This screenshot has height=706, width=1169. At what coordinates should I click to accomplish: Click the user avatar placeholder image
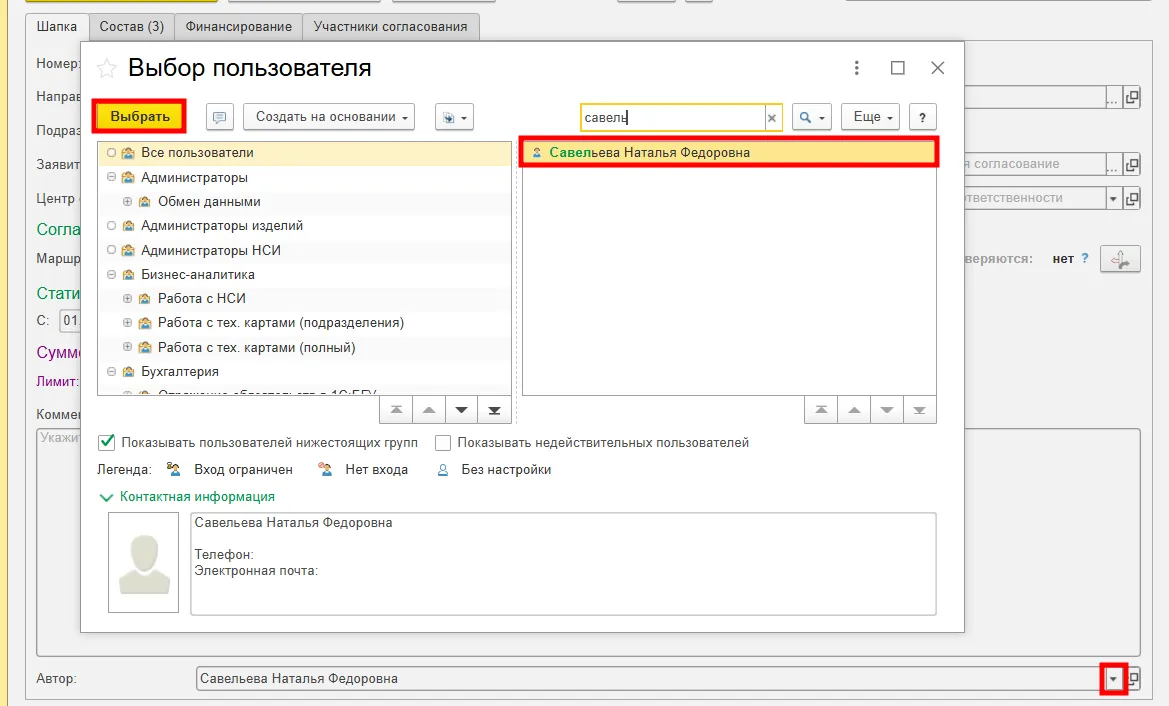(143, 562)
